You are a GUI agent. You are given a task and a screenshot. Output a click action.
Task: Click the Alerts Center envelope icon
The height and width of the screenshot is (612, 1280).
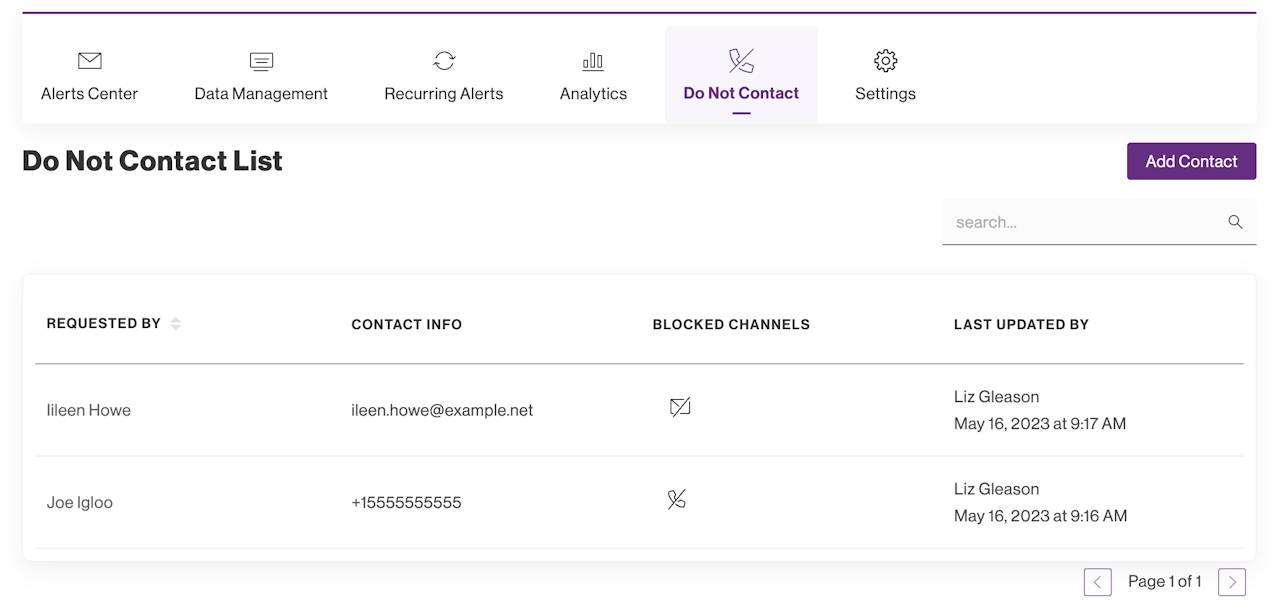tap(90, 61)
